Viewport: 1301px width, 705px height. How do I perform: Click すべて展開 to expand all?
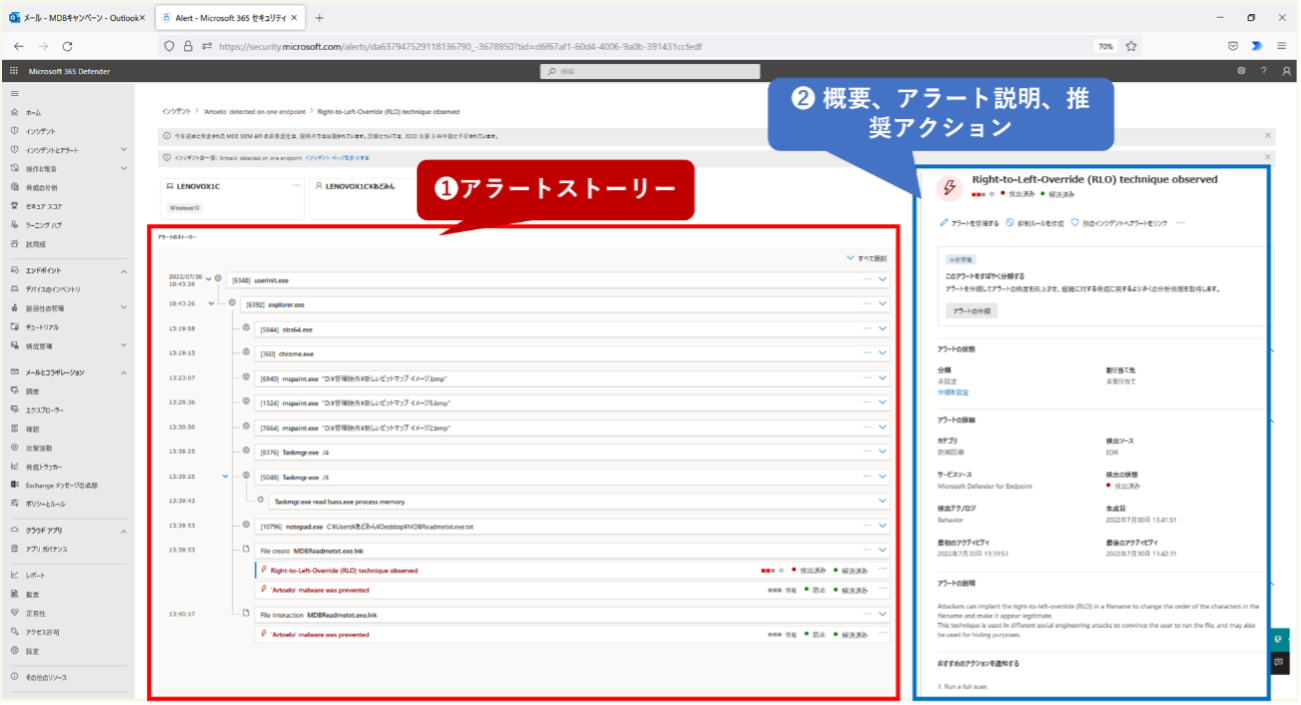tap(866, 258)
